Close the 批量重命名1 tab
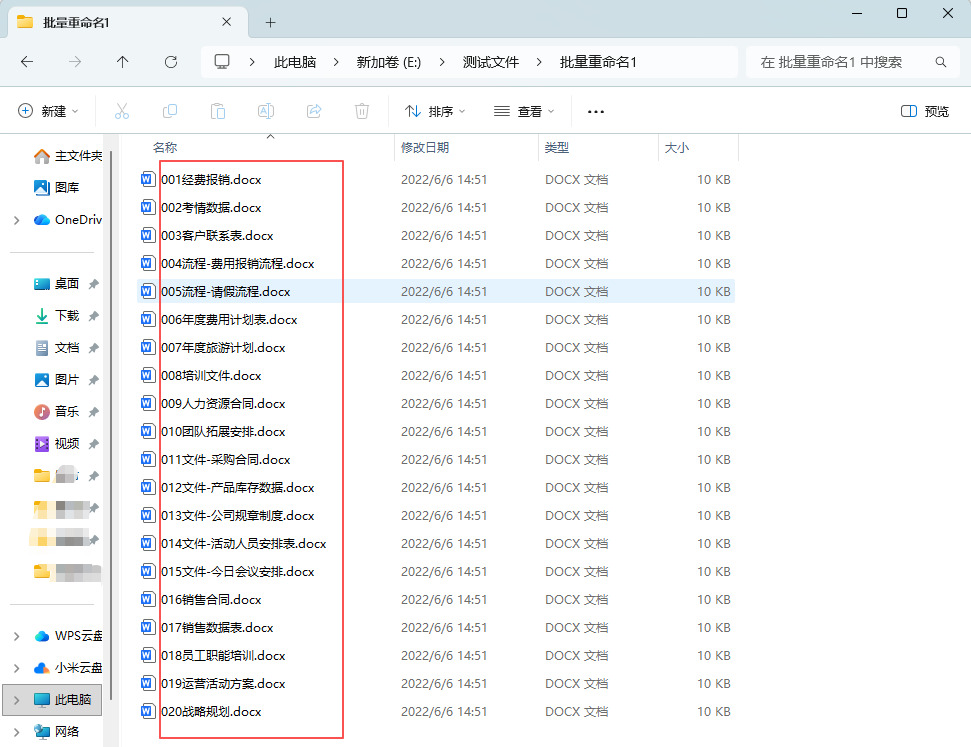The height and width of the screenshot is (747, 971). click(227, 22)
